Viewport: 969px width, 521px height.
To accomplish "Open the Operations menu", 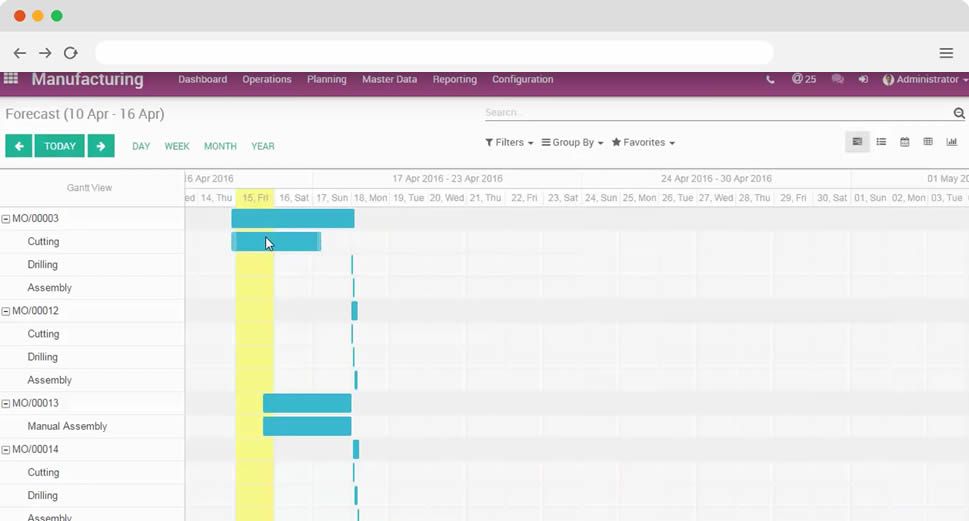I will (x=266, y=79).
